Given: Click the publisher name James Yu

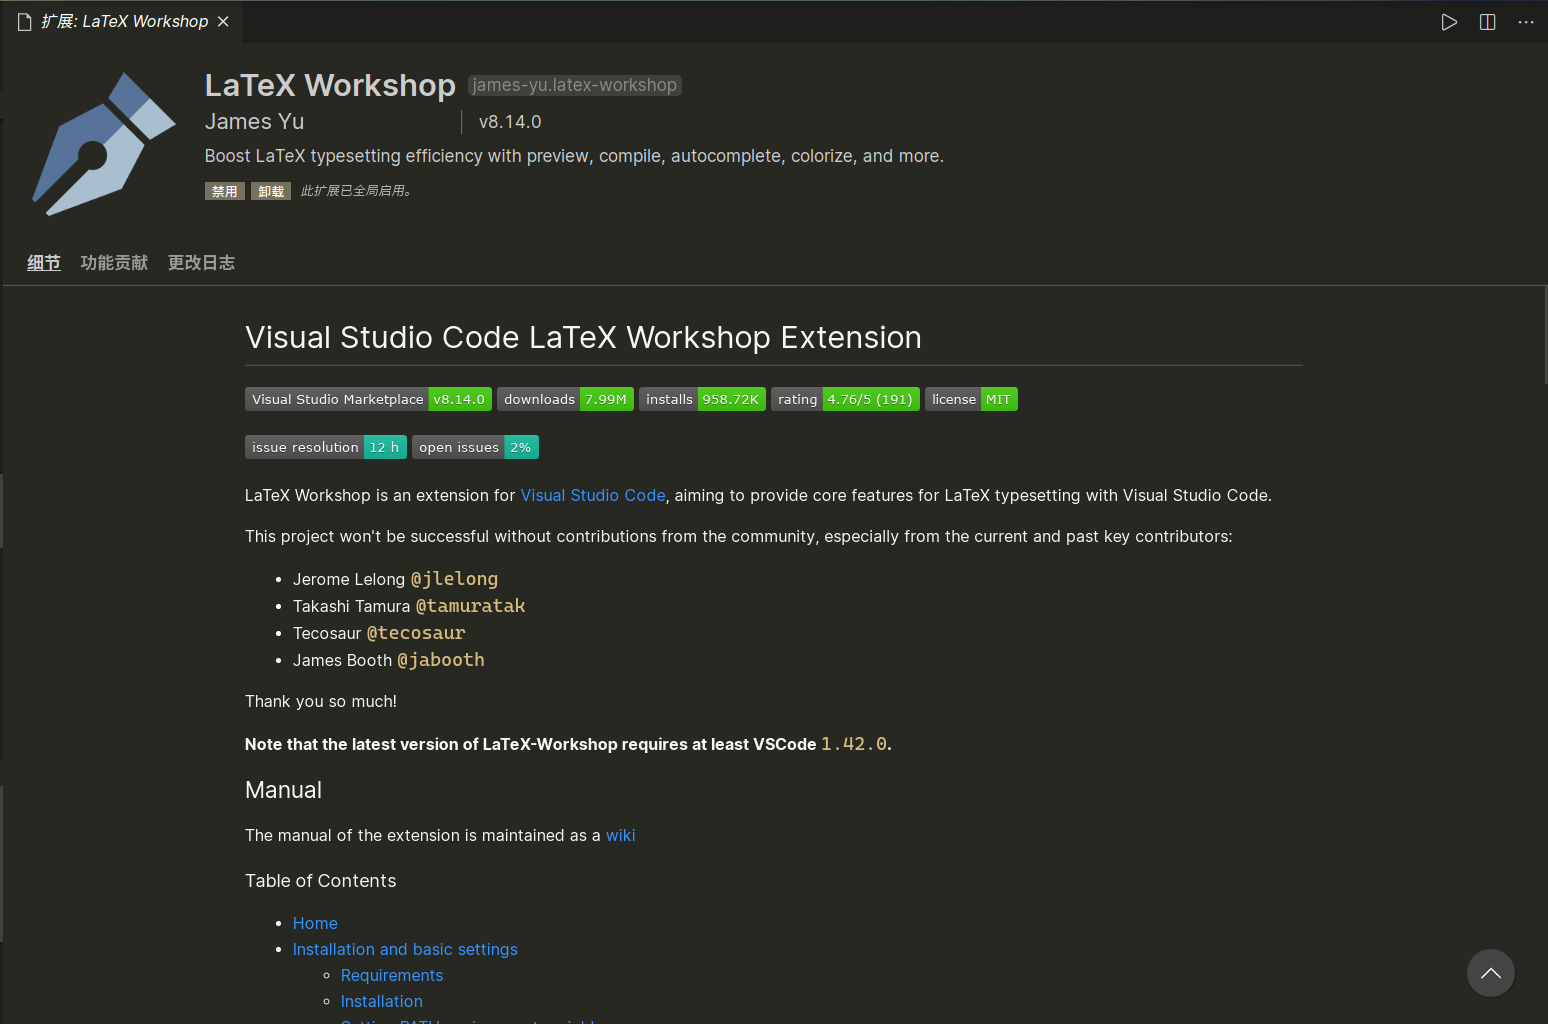Looking at the screenshot, I should pyautogui.click(x=254, y=122).
